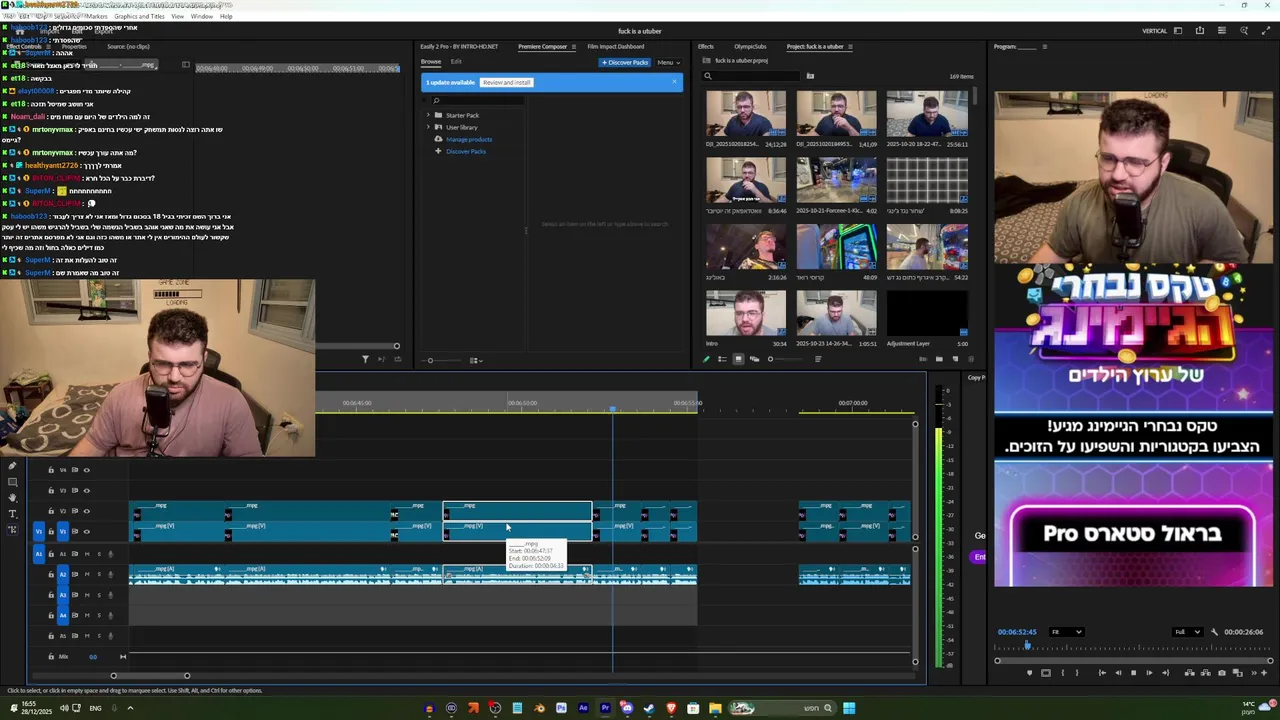This screenshot has width=1280, height=720.
Task: Select the Type tool
Action: coord(12,514)
